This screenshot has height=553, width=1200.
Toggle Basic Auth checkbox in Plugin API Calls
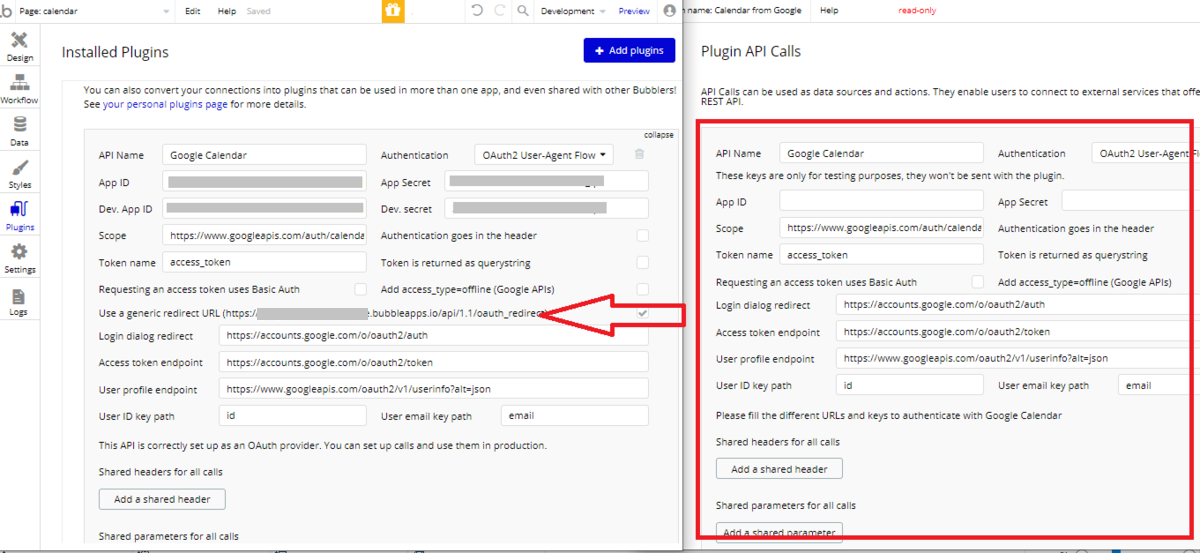click(x=978, y=282)
